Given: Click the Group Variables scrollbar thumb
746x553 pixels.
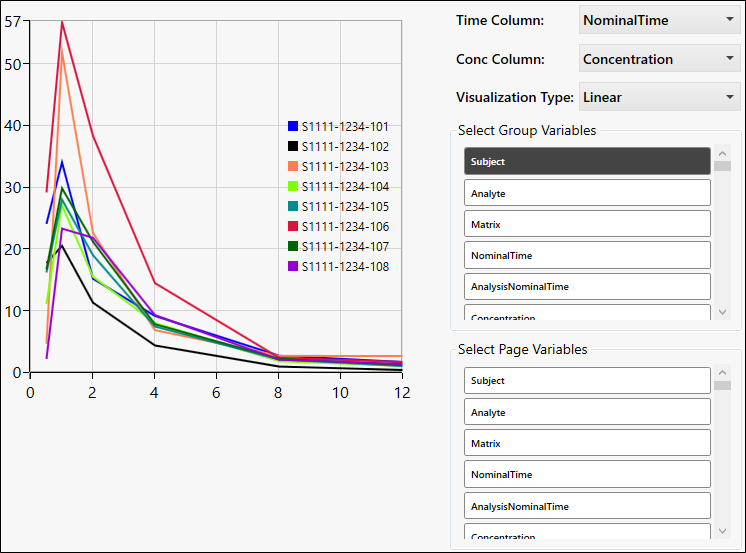Looking at the screenshot, I should click(x=722, y=166).
